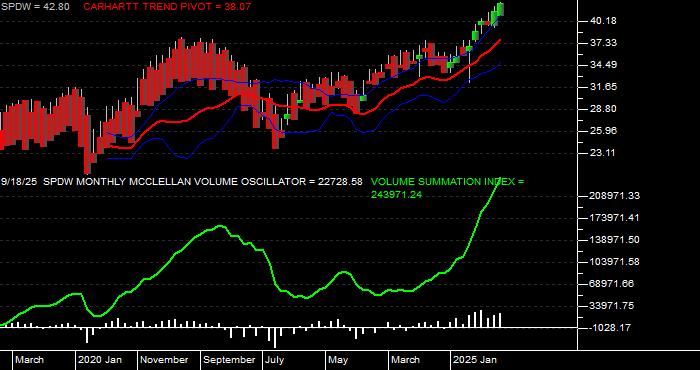Click the 243971.24 summation index value

coord(397,195)
